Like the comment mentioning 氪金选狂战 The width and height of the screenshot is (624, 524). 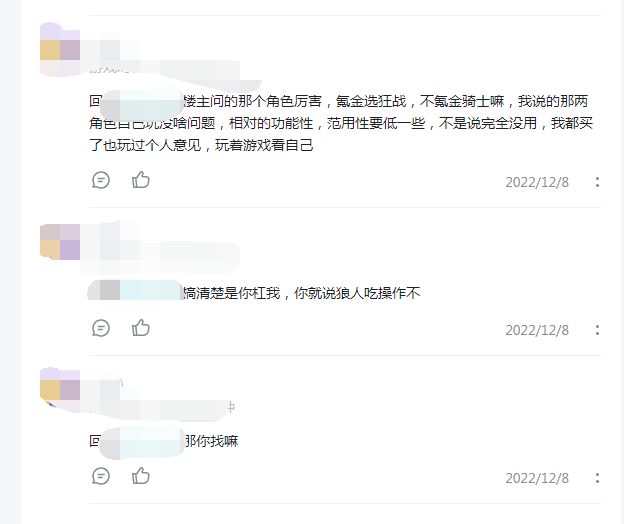tap(141, 180)
